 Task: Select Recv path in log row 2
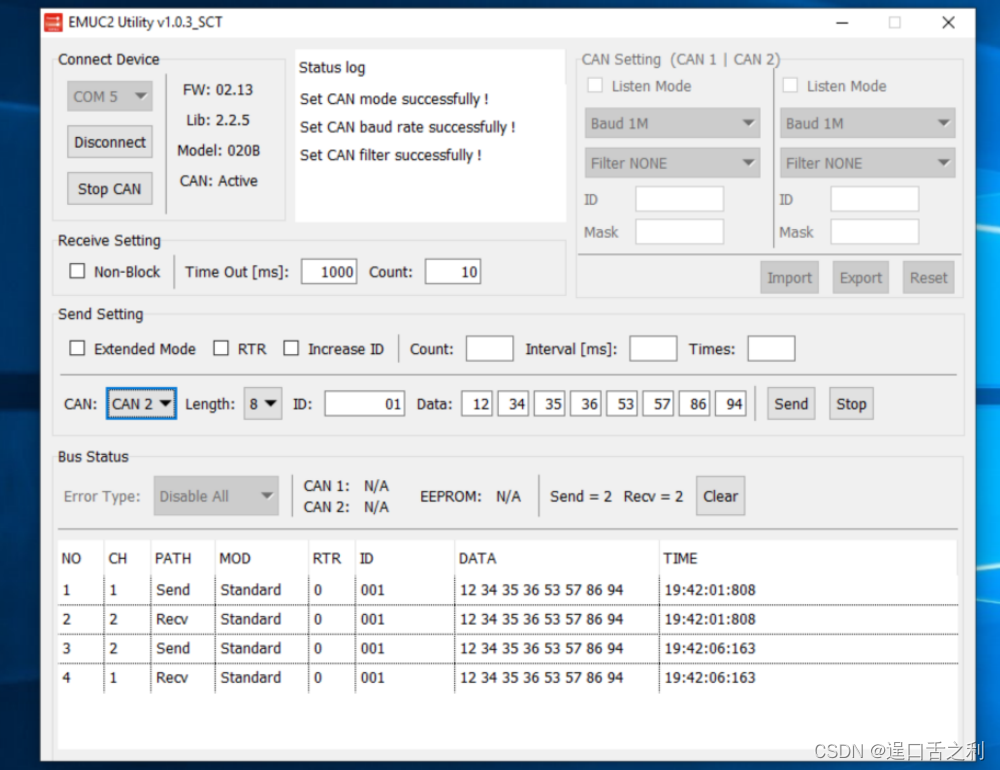coord(172,619)
